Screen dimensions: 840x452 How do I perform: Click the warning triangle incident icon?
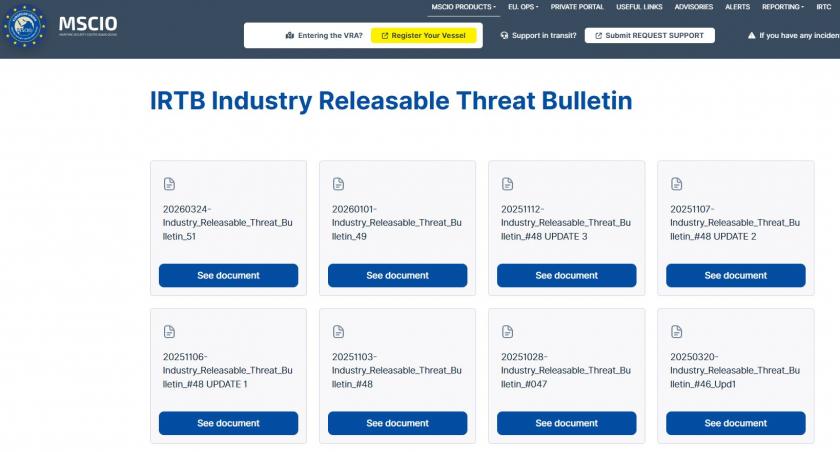click(x=752, y=35)
